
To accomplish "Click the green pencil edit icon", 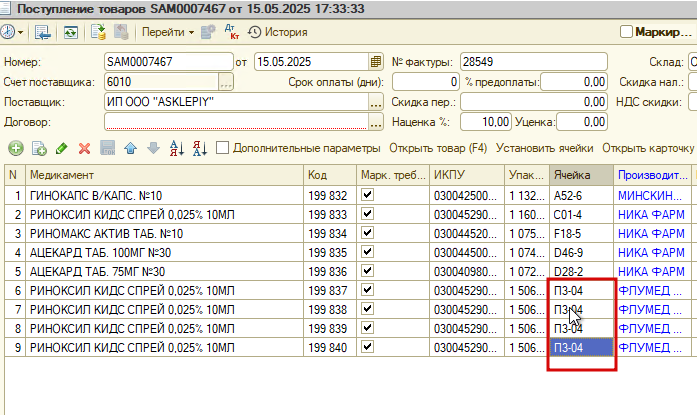I will pyautogui.click(x=61, y=148).
